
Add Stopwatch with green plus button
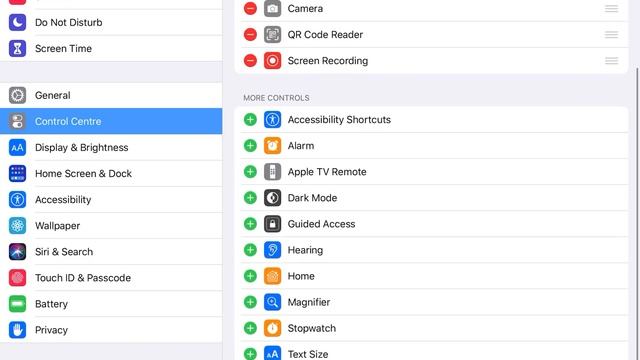click(250, 329)
